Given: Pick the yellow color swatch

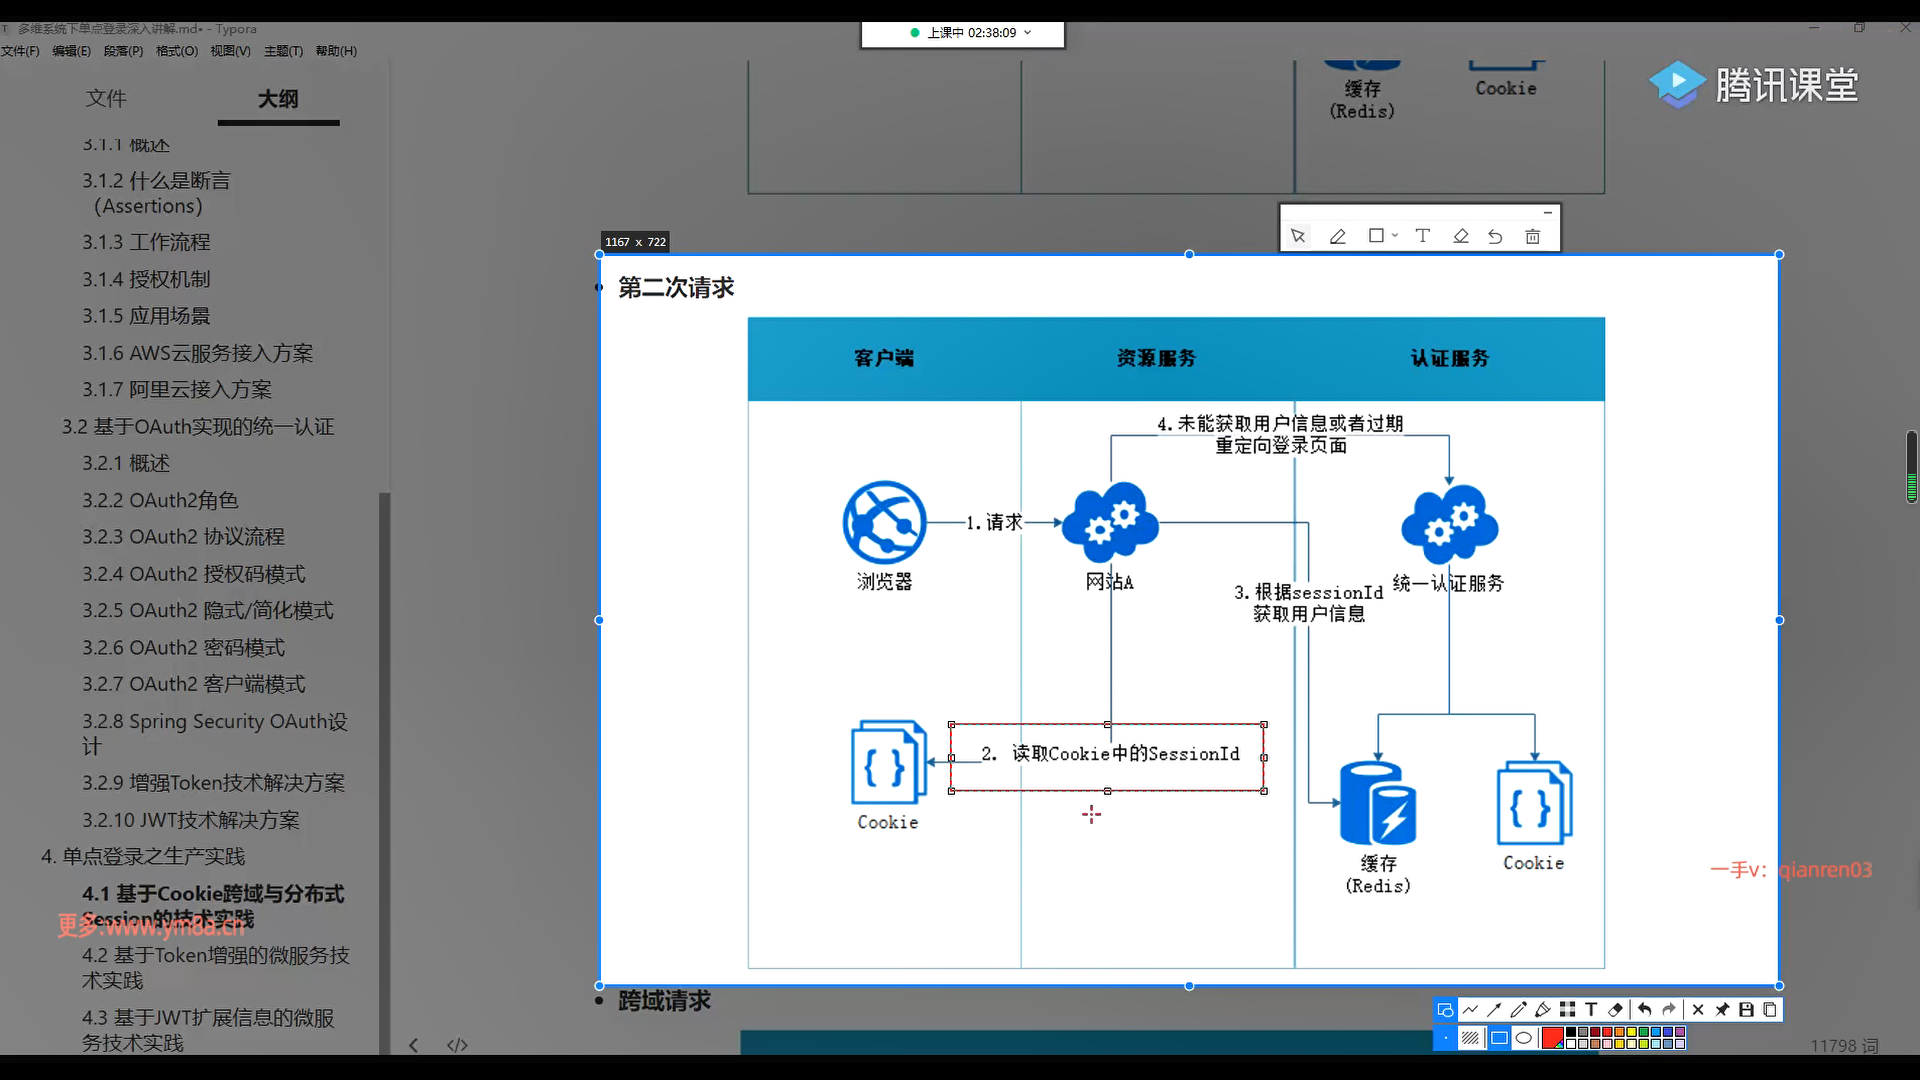Looking at the screenshot, I should (1631, 1032).
